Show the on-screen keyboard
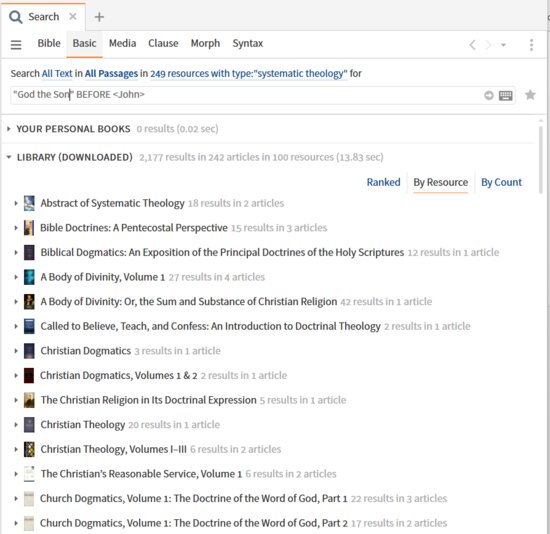The image size is (550, 534). pyautogui.click(x=505, y=95)
